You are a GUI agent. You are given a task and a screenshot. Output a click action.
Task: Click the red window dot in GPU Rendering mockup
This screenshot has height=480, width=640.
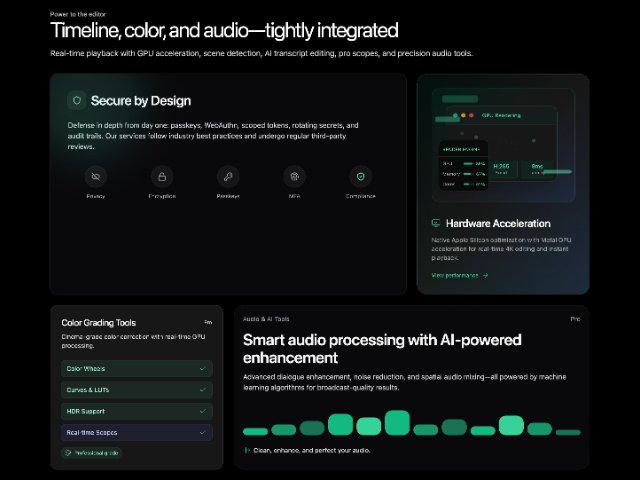click(x=471, y=116)
